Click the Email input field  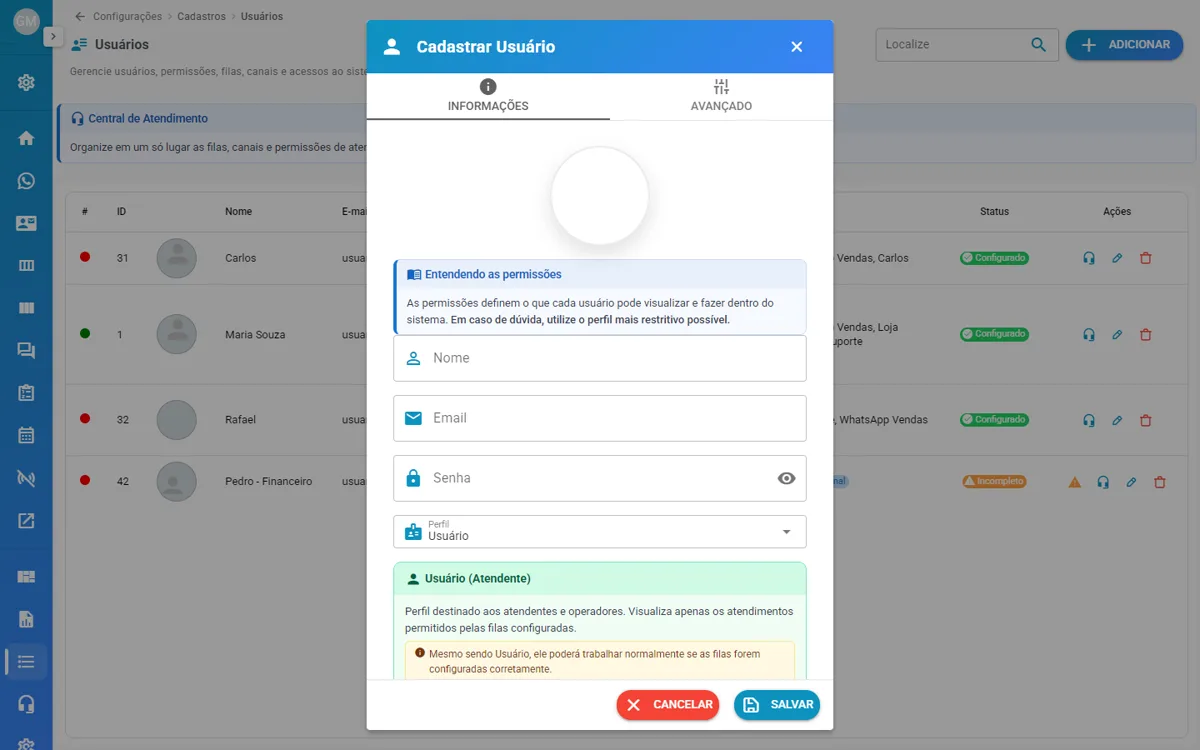600,418
